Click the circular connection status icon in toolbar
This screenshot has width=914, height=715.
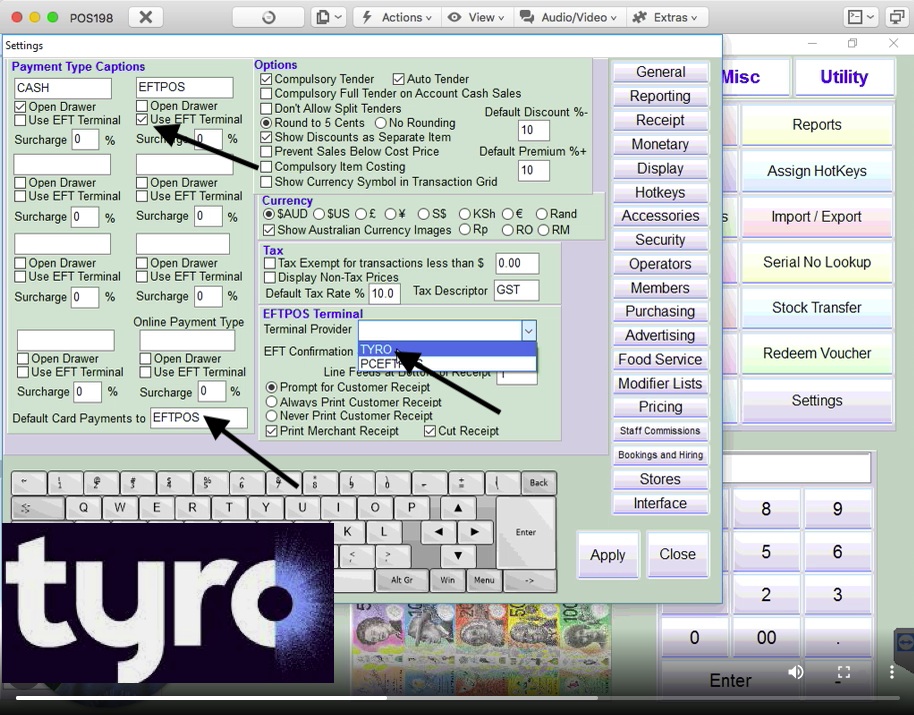(267, 17)
